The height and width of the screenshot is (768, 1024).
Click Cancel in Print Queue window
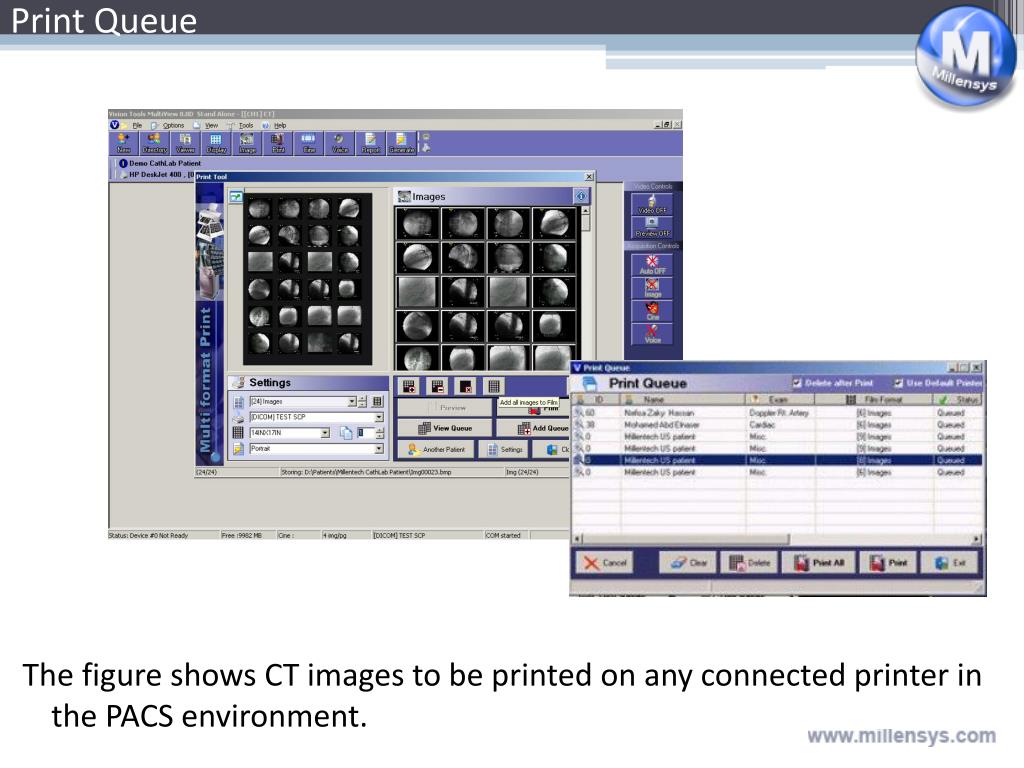pos(605,562)
